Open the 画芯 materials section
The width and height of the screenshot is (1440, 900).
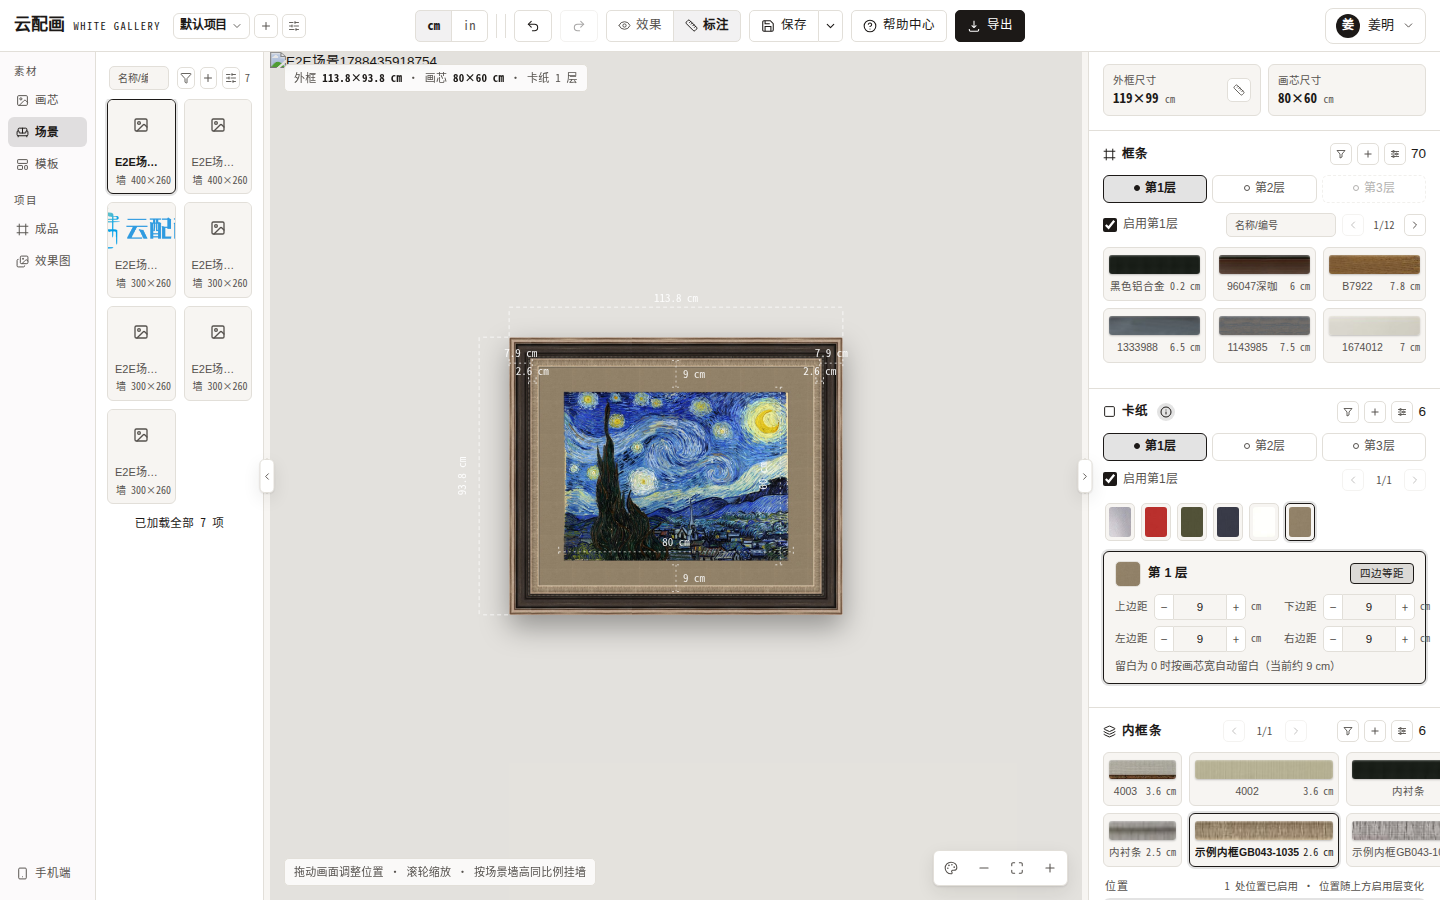click(47, 100)
